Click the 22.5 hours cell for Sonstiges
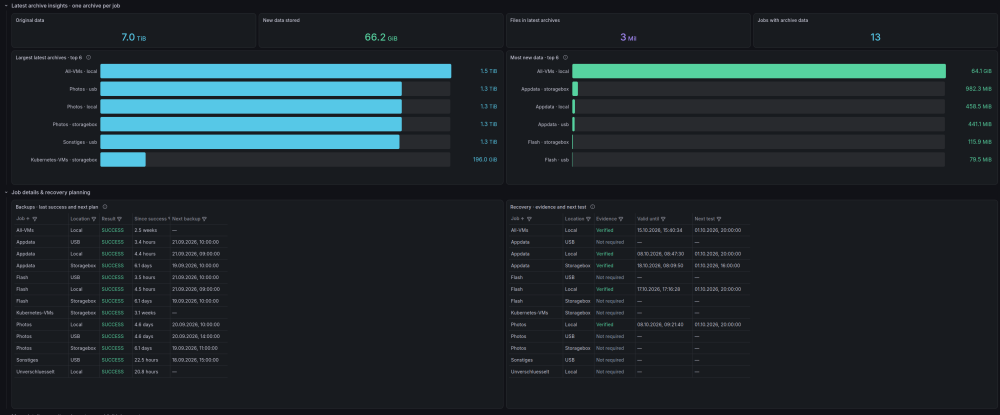The height and width of the screenshot is (415, 1000). click(x=151, y=360)
